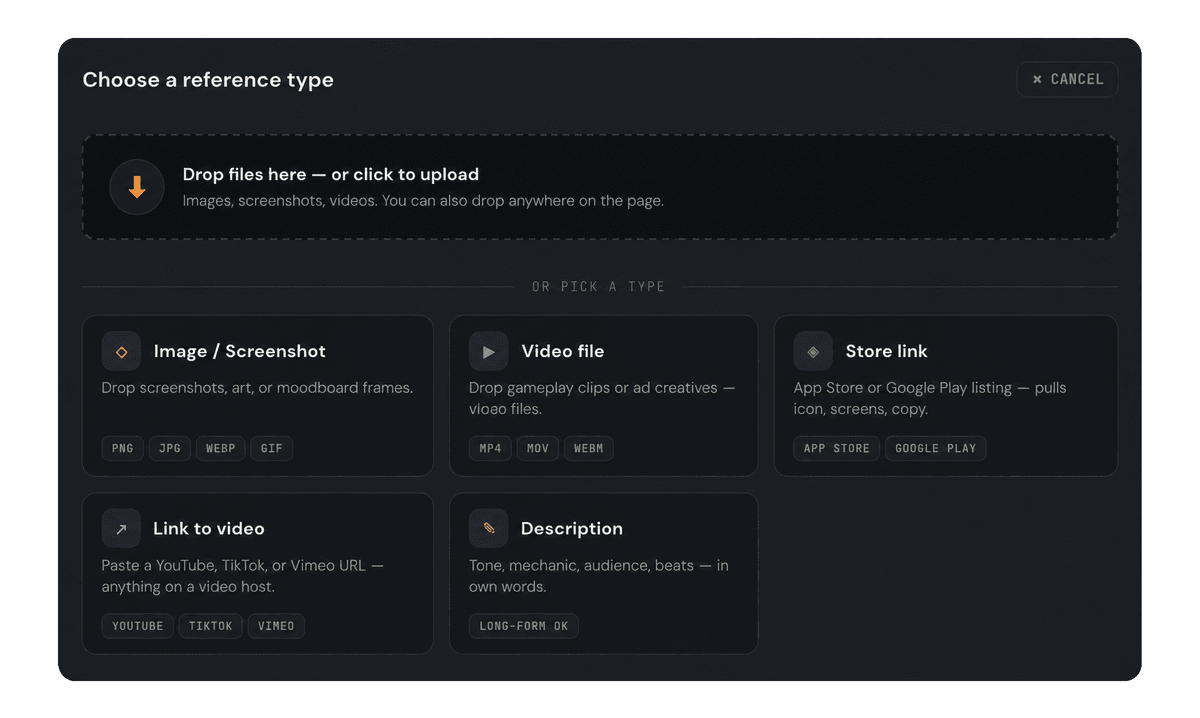Choose the Video file card title
This screenshot has height=718, width=1200.
click(563, 351)
